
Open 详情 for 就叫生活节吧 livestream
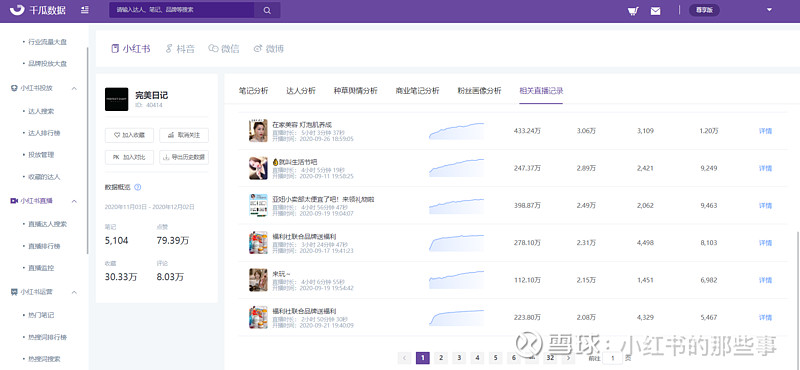pos(765,168)
